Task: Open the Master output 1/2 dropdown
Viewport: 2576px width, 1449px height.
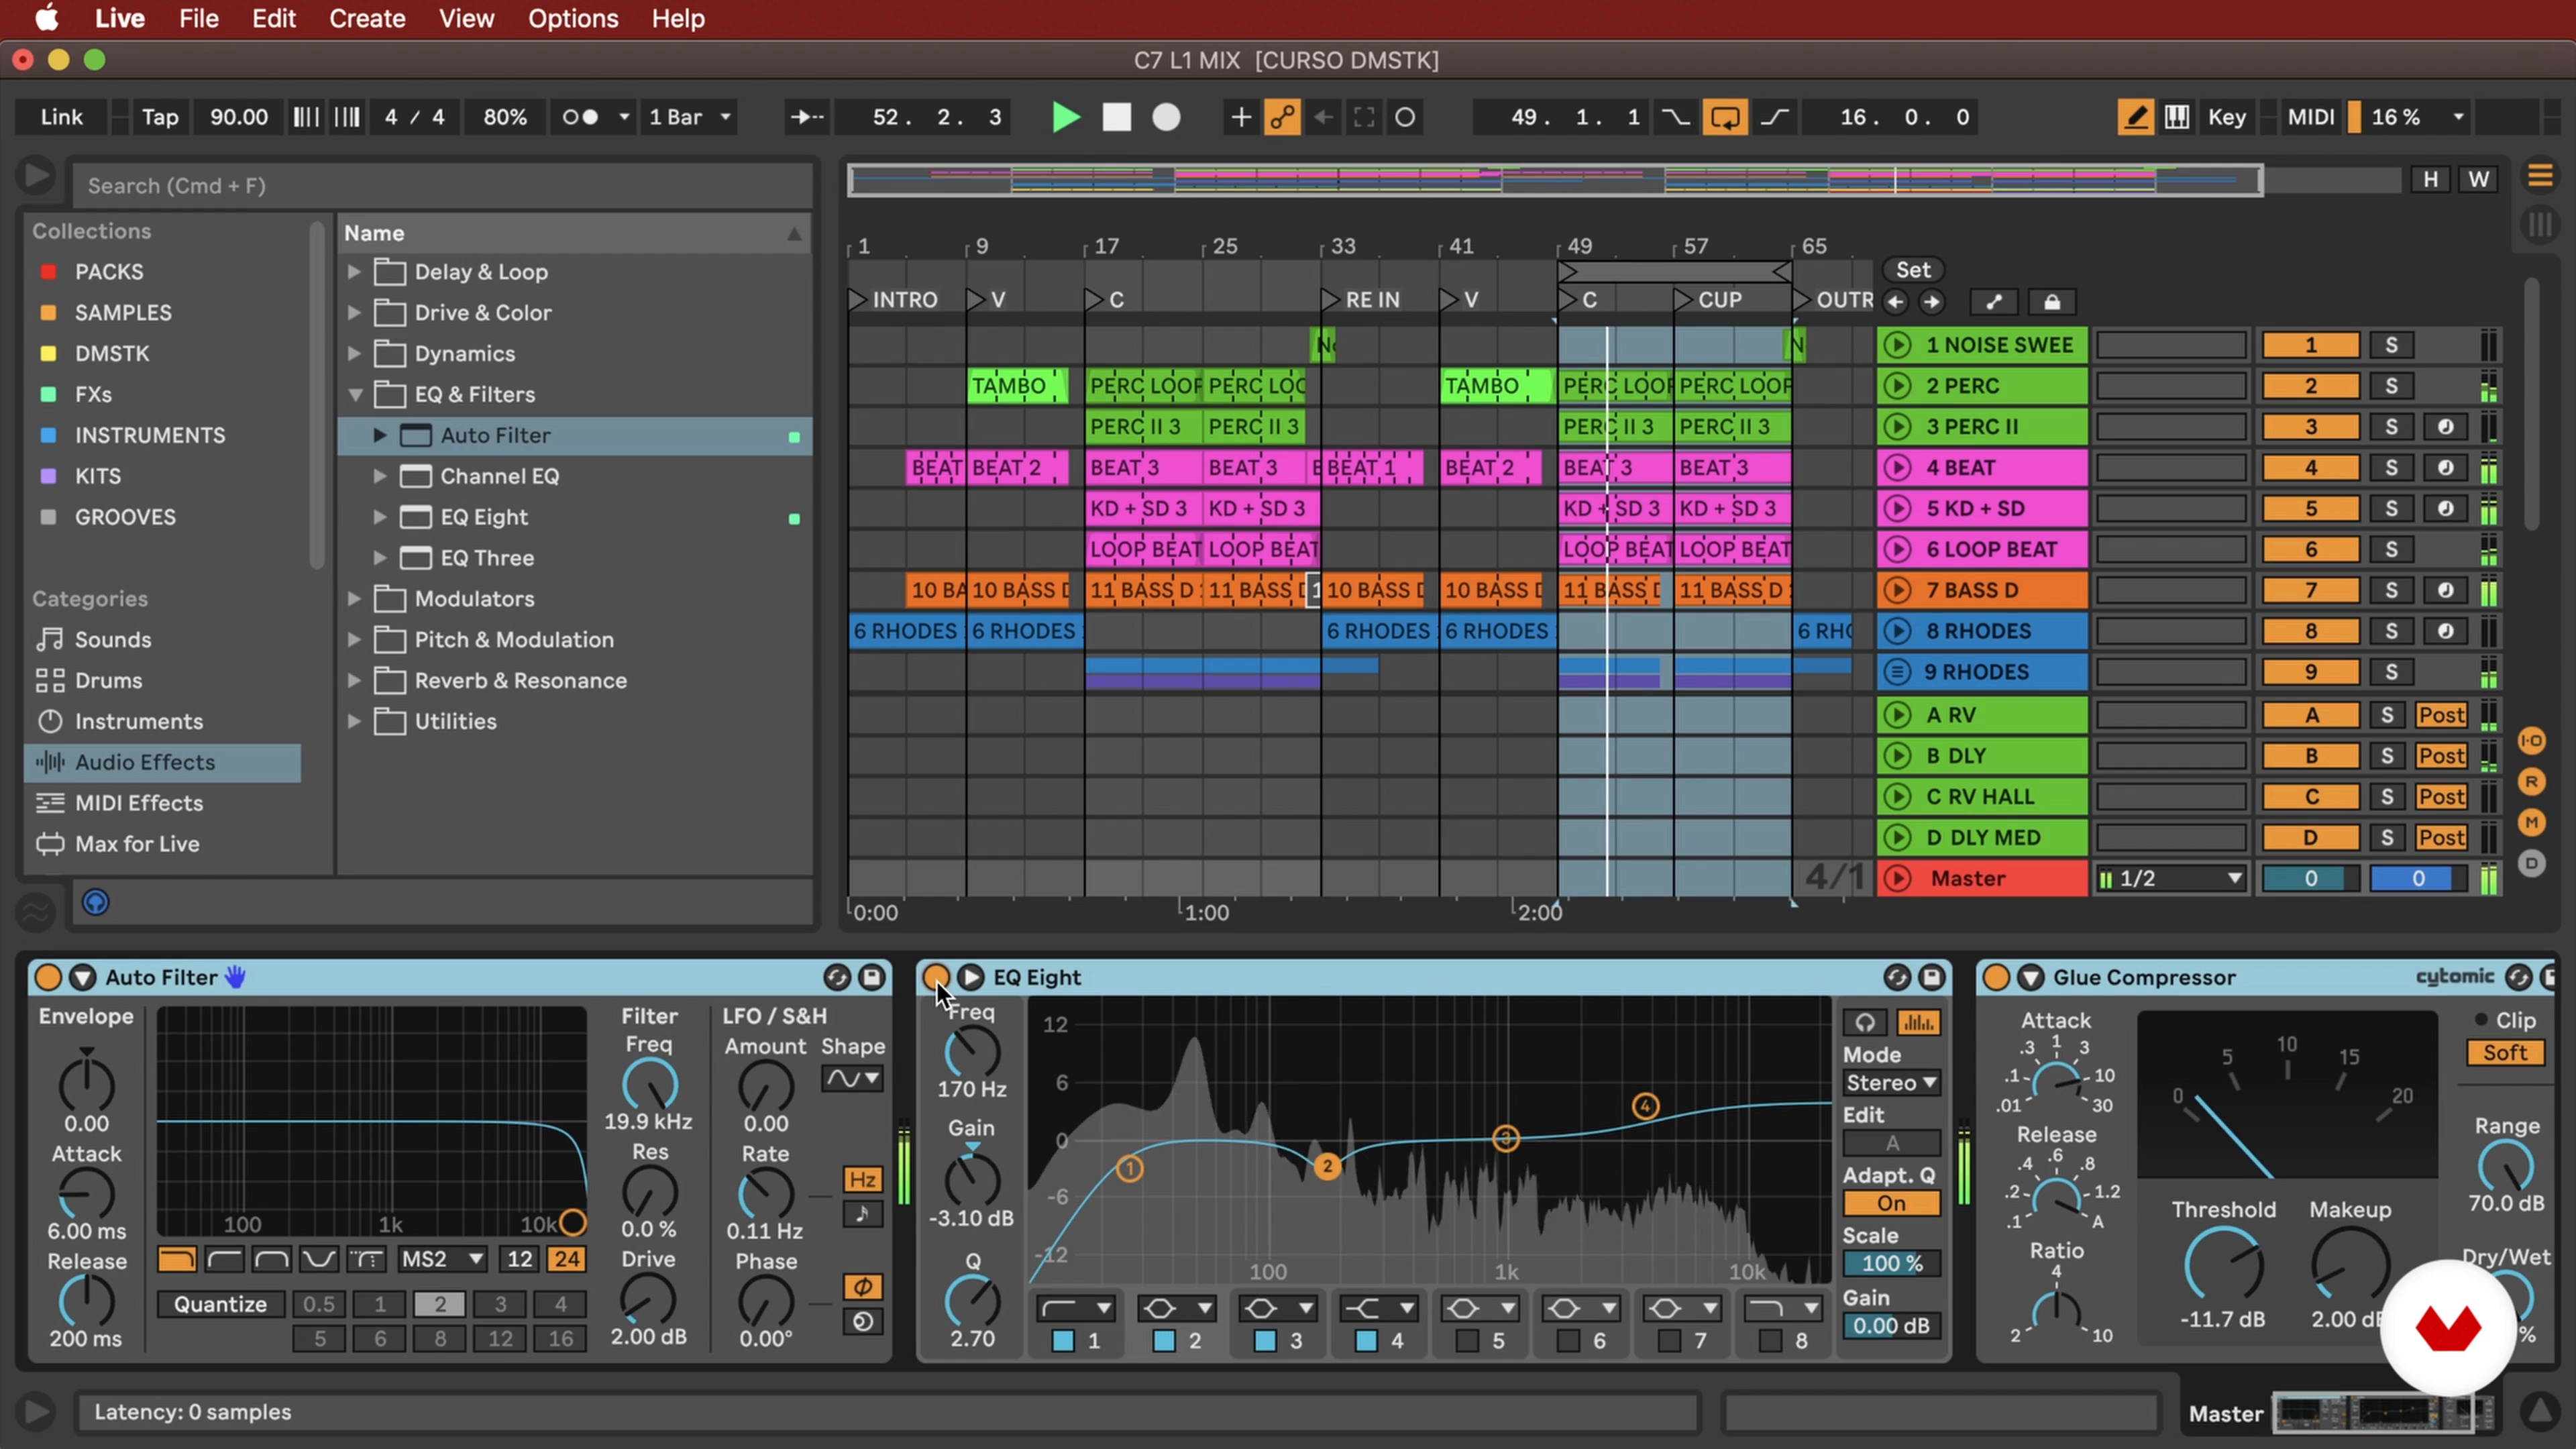Action: (2172, 878)
